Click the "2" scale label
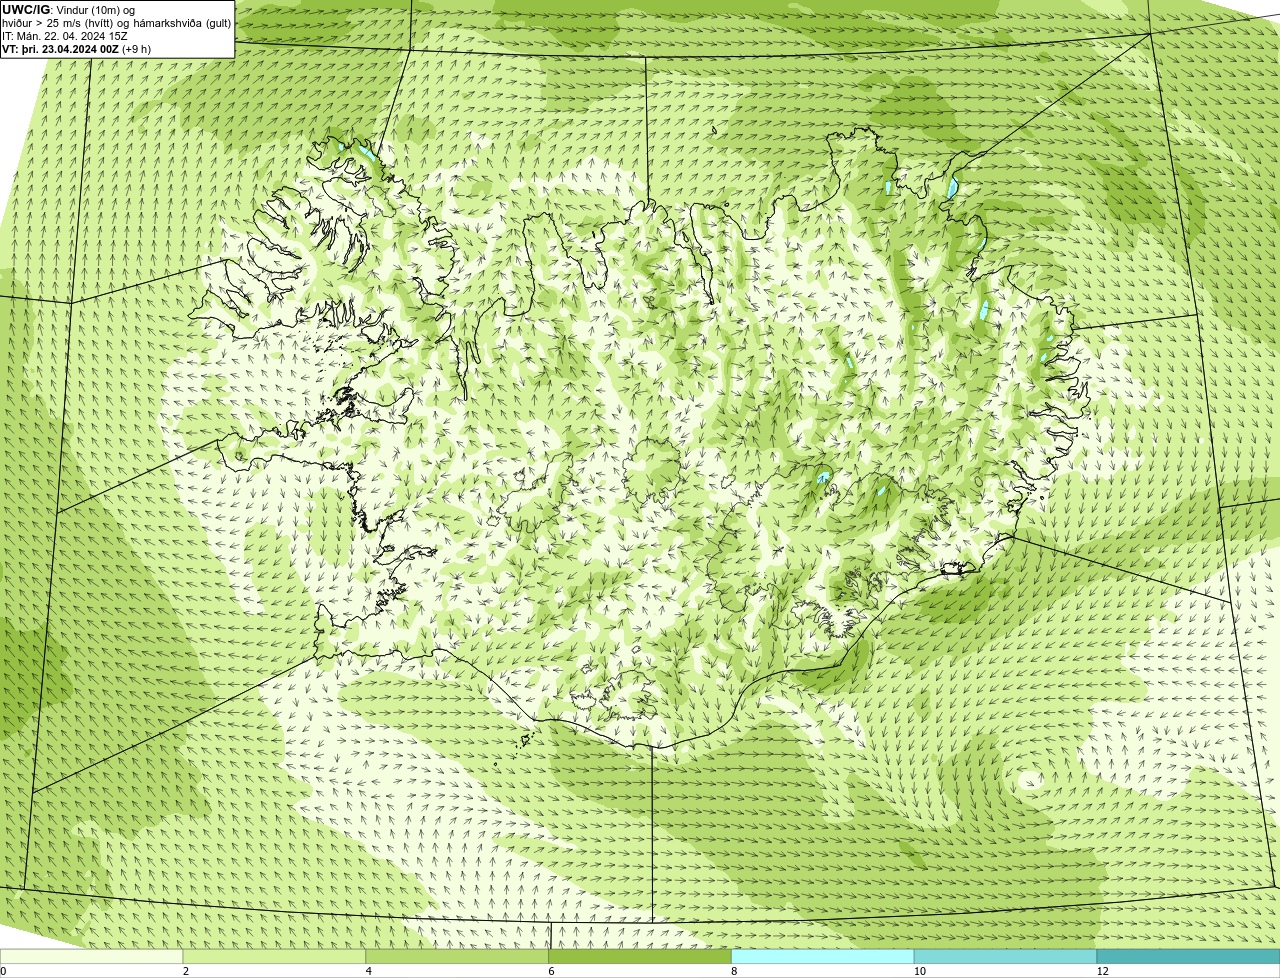This screenshot has width=1280, height=978. [186, 971]
